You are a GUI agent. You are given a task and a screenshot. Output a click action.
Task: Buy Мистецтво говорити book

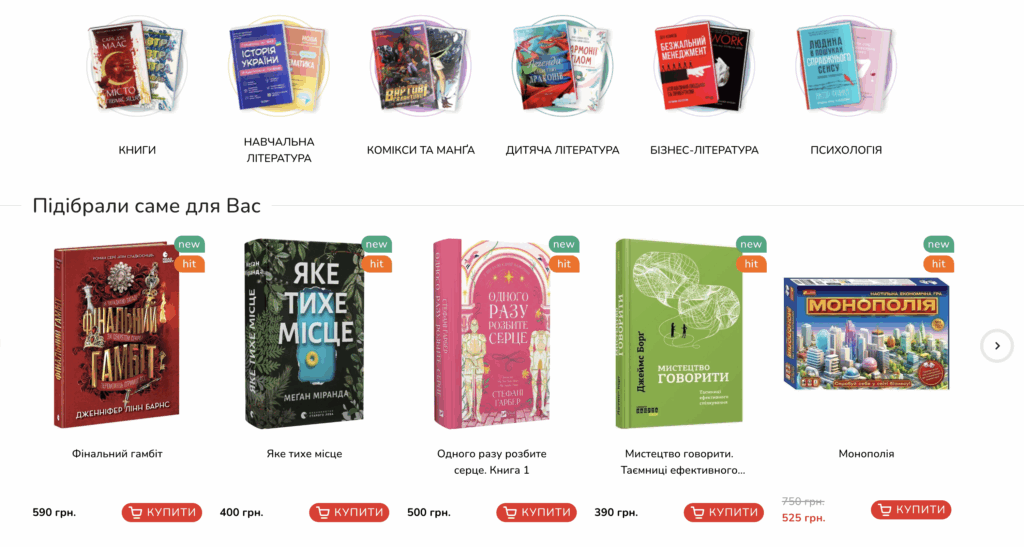[x=724, y=512]
